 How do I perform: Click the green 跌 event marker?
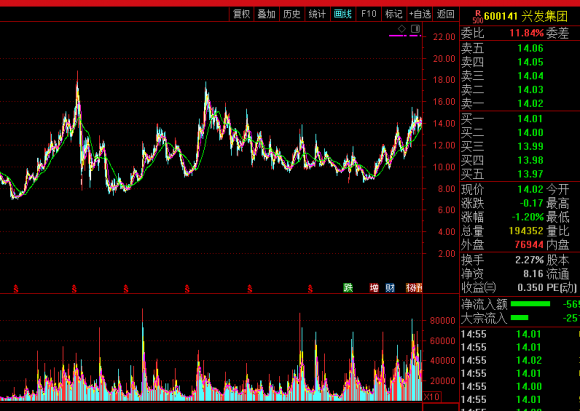point(348,287)
